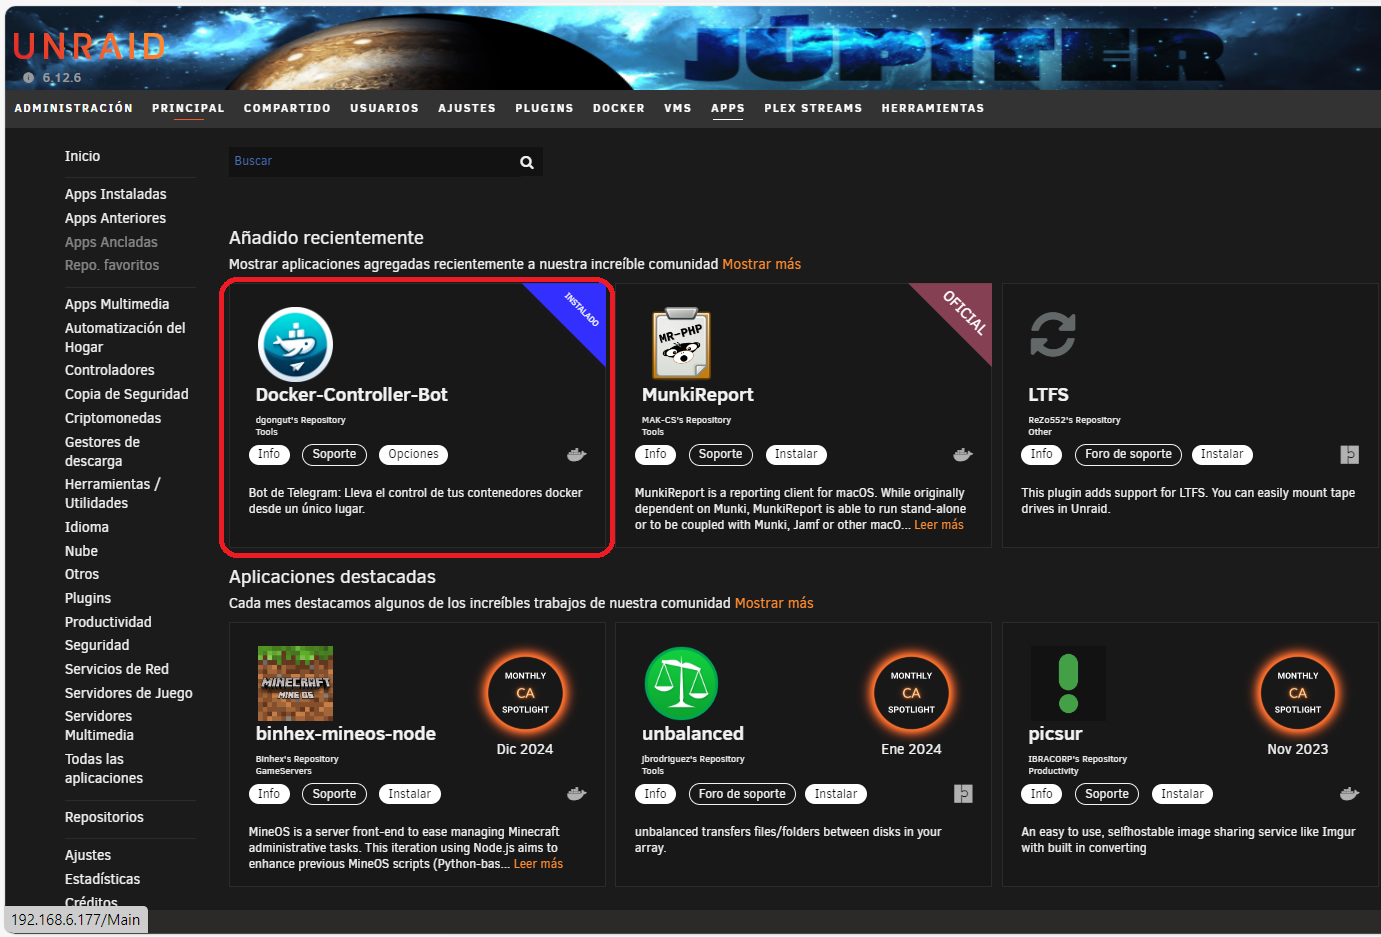Open the Principal tab
This screenshot has width=1381, height=937.
click(x=188, y=108)
